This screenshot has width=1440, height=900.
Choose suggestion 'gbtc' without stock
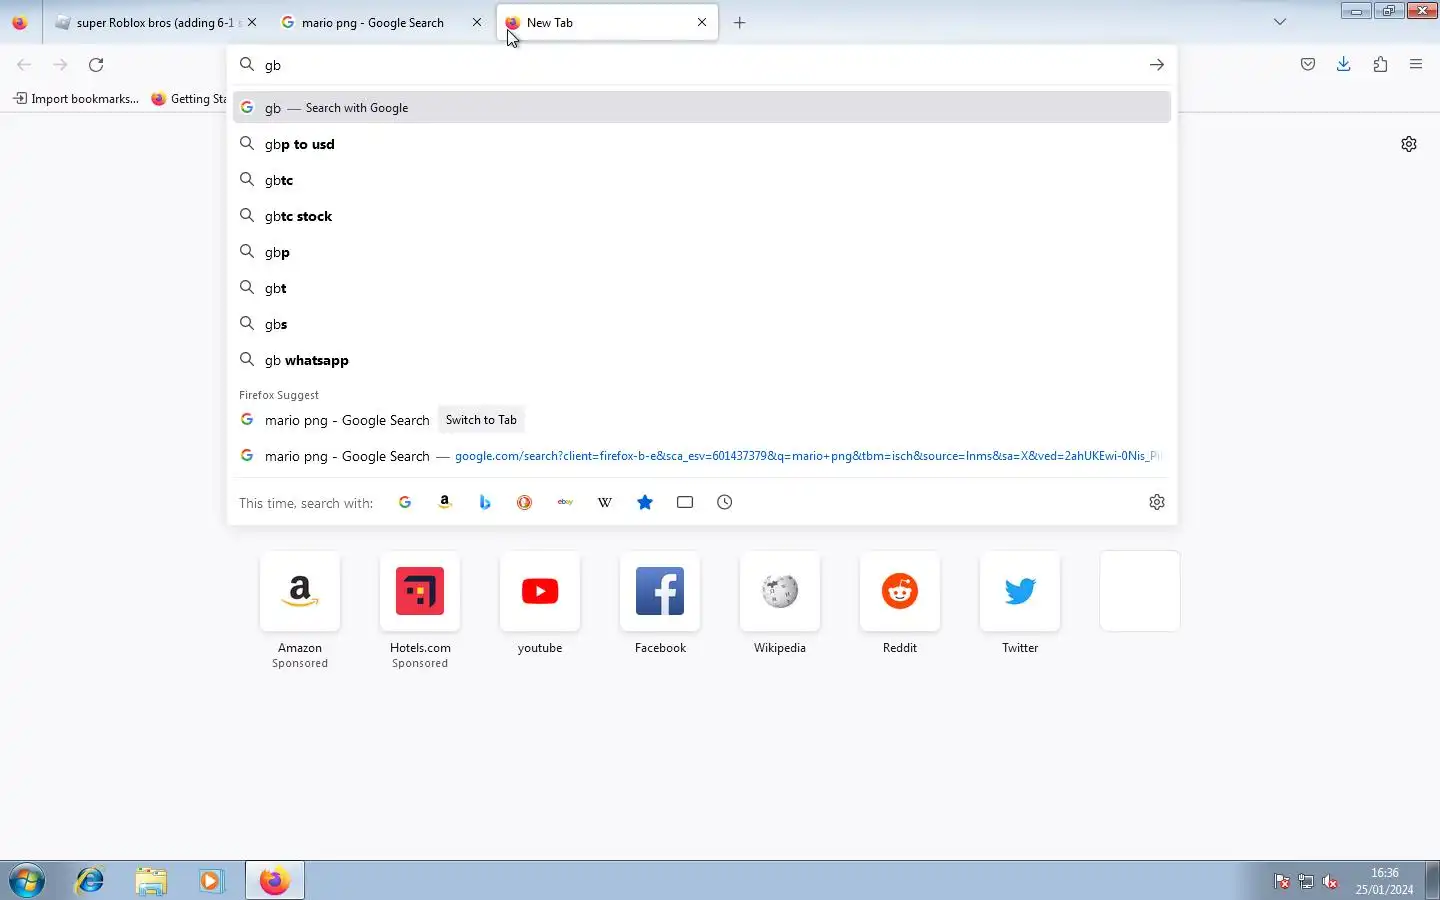click(x=702, y=180)
